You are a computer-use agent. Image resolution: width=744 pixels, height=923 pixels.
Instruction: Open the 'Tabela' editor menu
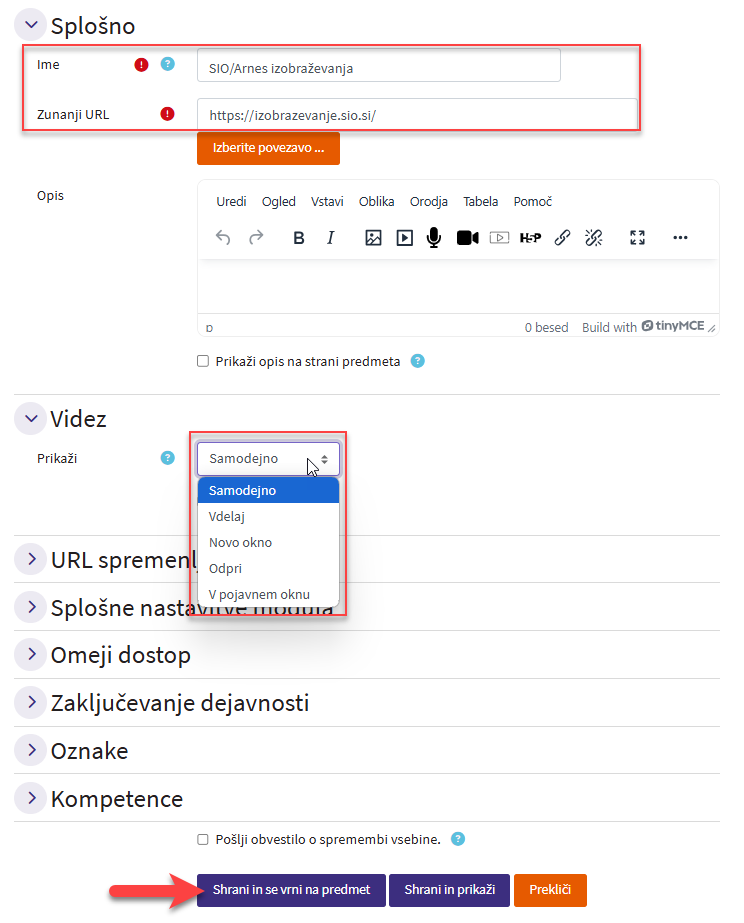point(480,201)
